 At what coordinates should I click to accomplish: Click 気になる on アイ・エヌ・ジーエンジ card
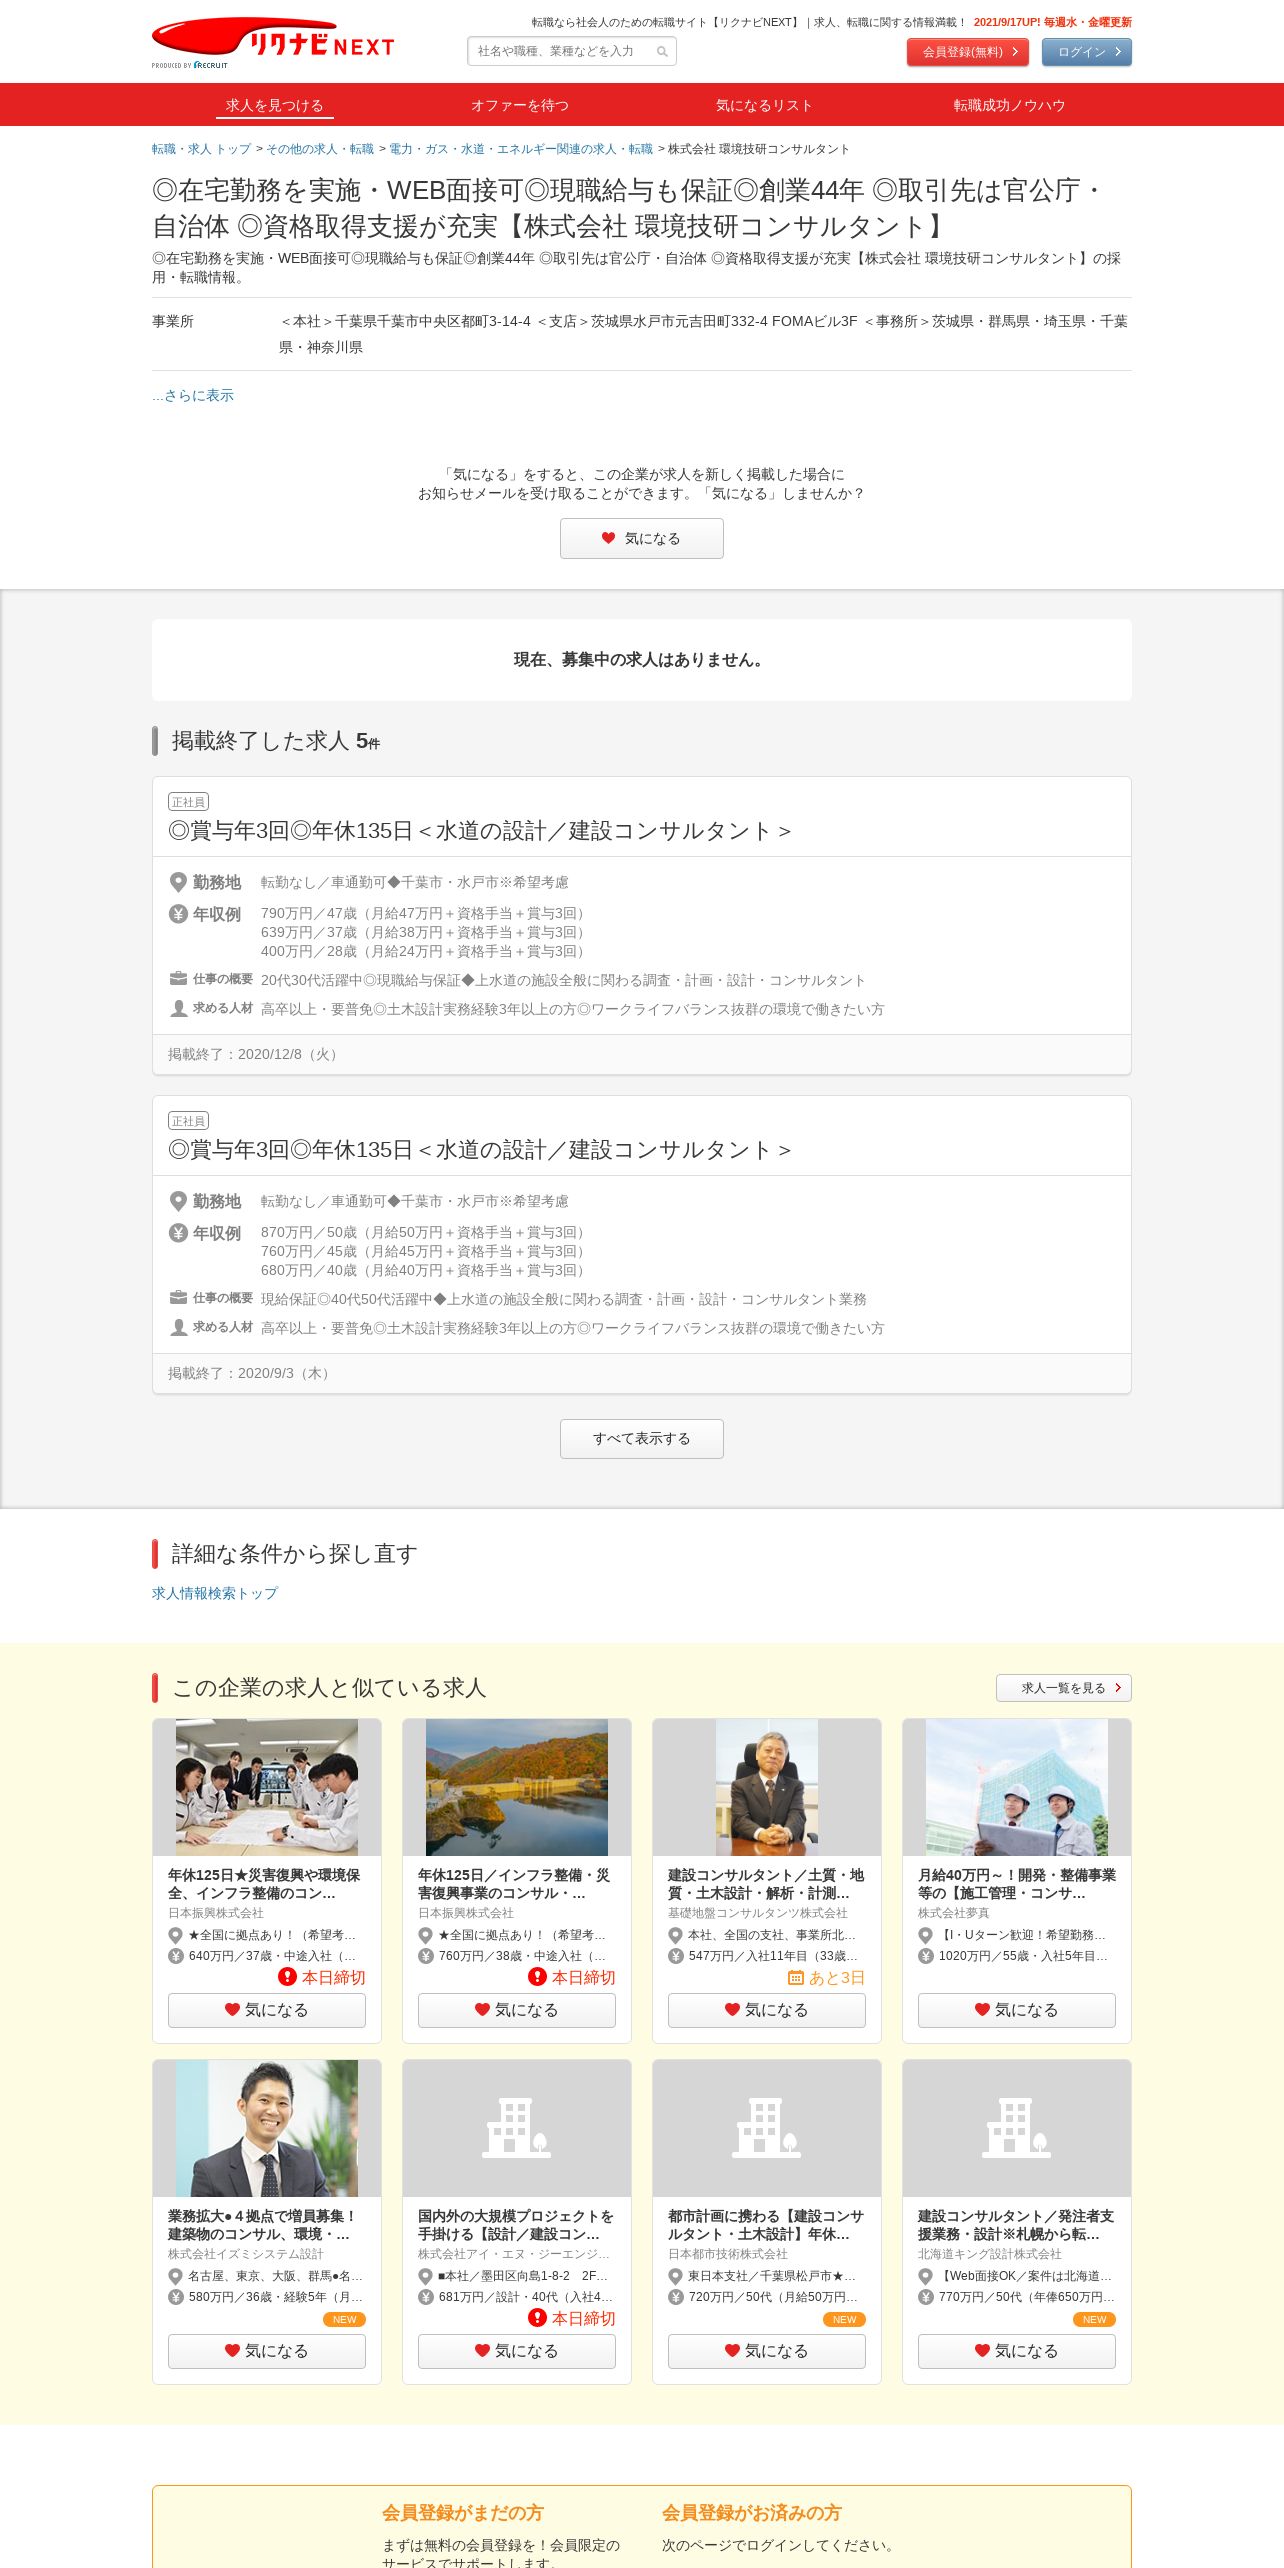(x=517, y=2351)
